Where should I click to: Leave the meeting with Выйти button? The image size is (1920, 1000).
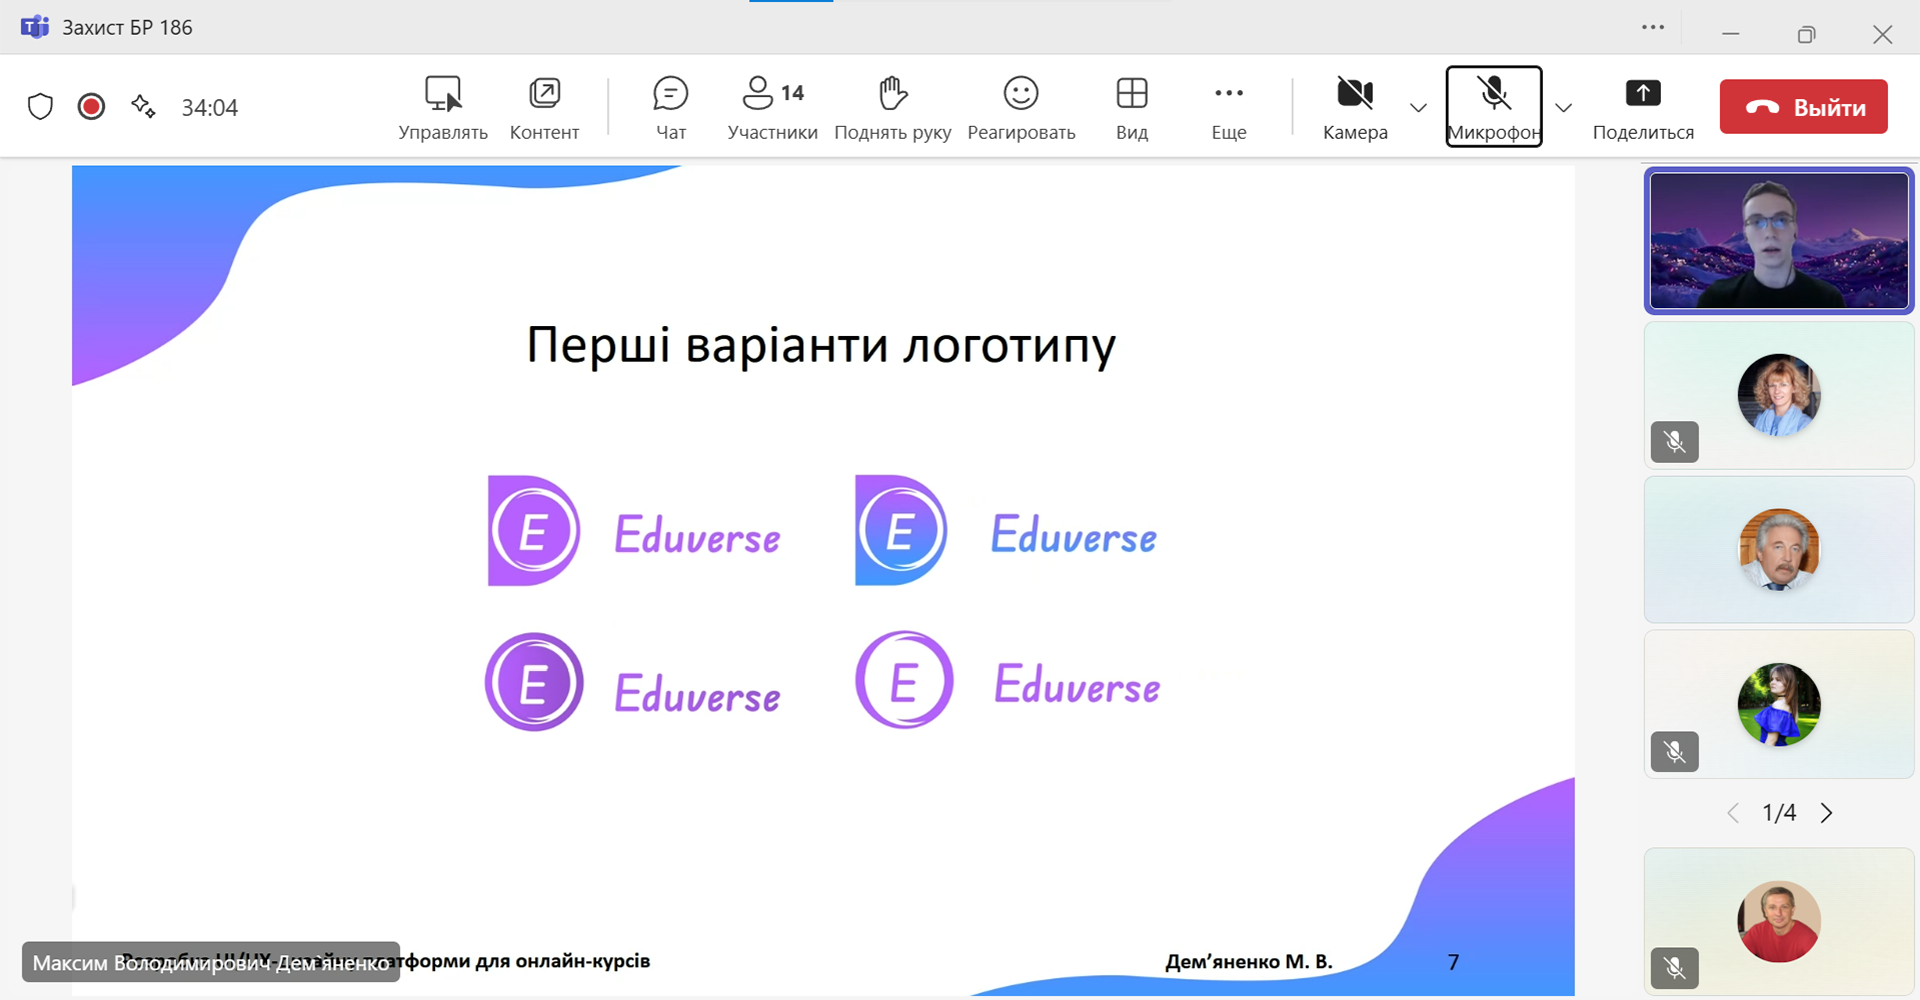point(1803,107)
